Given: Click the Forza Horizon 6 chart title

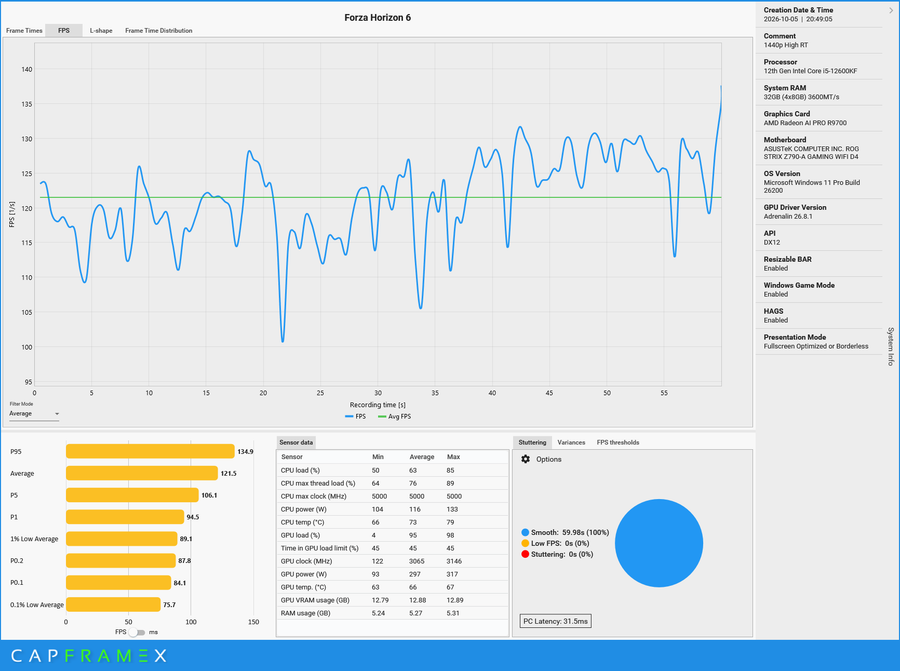Looking at the screenshot, I should 378,18.
